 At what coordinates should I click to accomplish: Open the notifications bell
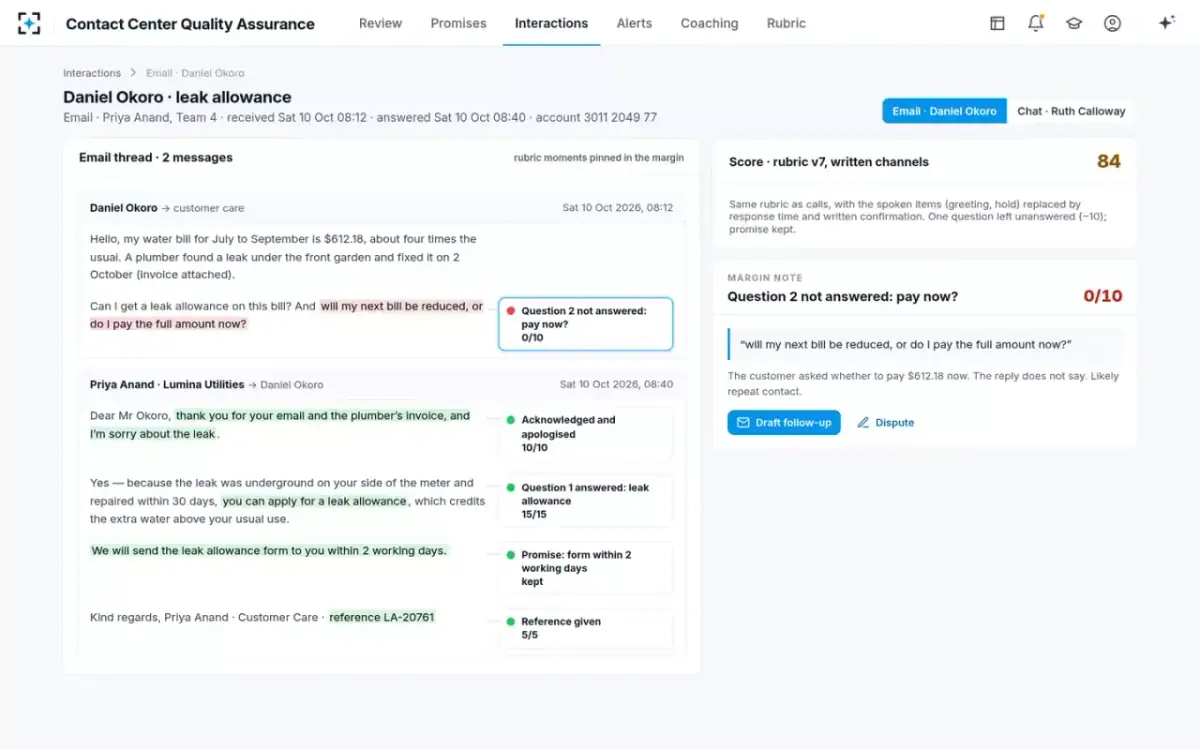pyautogui.click(x=1036, y=23)
